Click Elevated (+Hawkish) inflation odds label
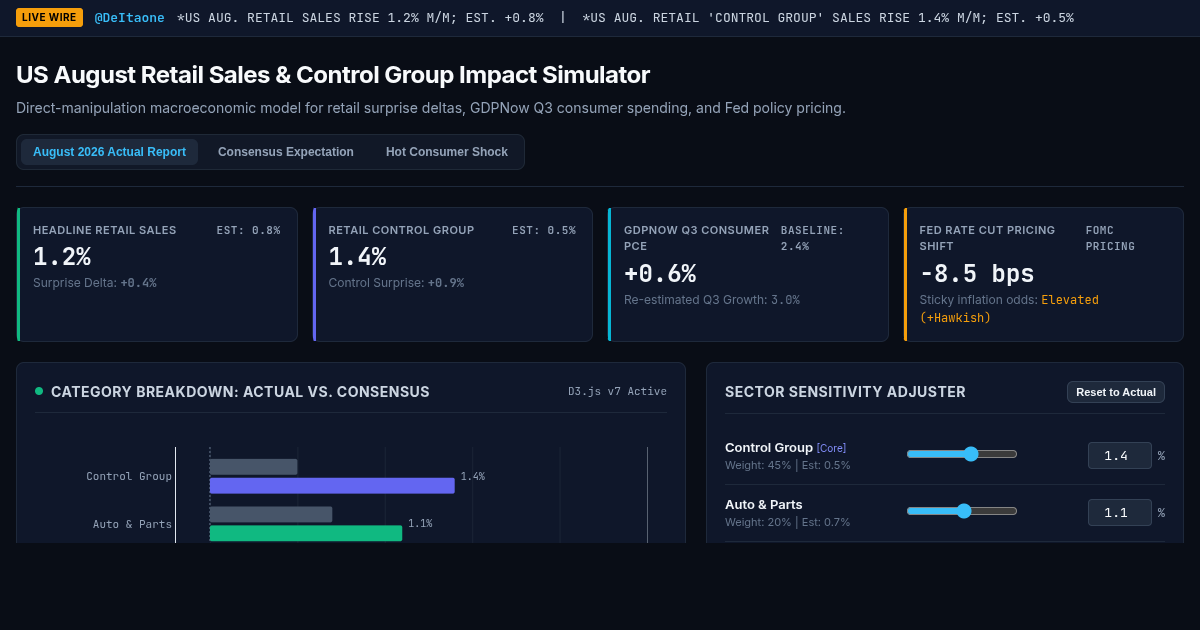This screenshot has height=630, width=1200. coord(1009,308)
